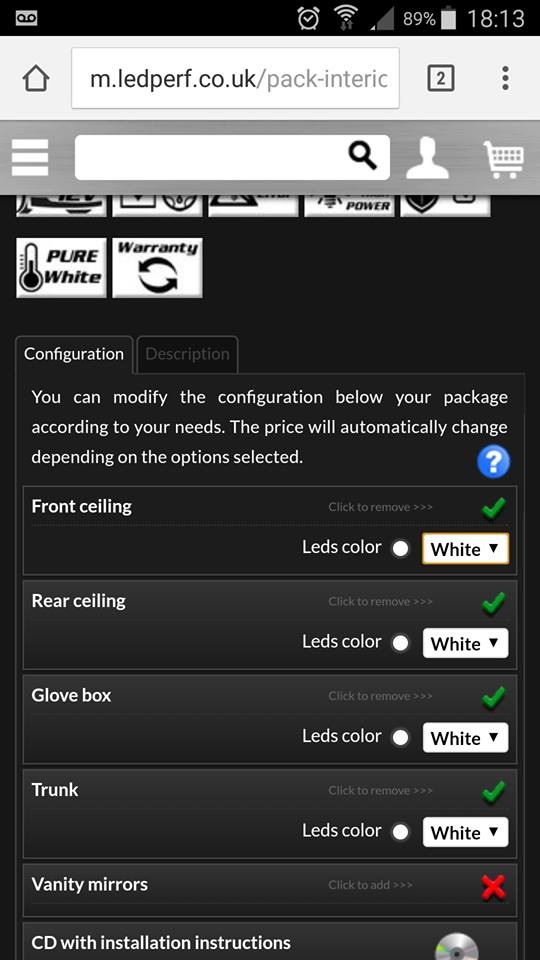Click 'Click to remove' for Glove box
The image size is (540, 960).
(380, 696)
